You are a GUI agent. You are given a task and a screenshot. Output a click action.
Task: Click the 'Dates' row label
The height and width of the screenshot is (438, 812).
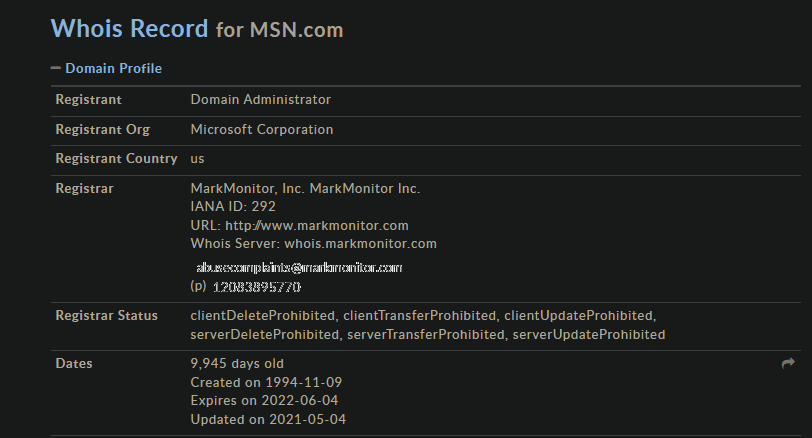(x=74, y=363)
